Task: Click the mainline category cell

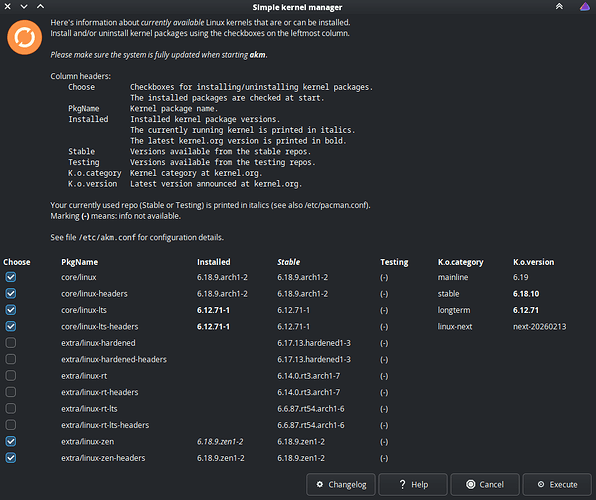Action: click(453, 277)
